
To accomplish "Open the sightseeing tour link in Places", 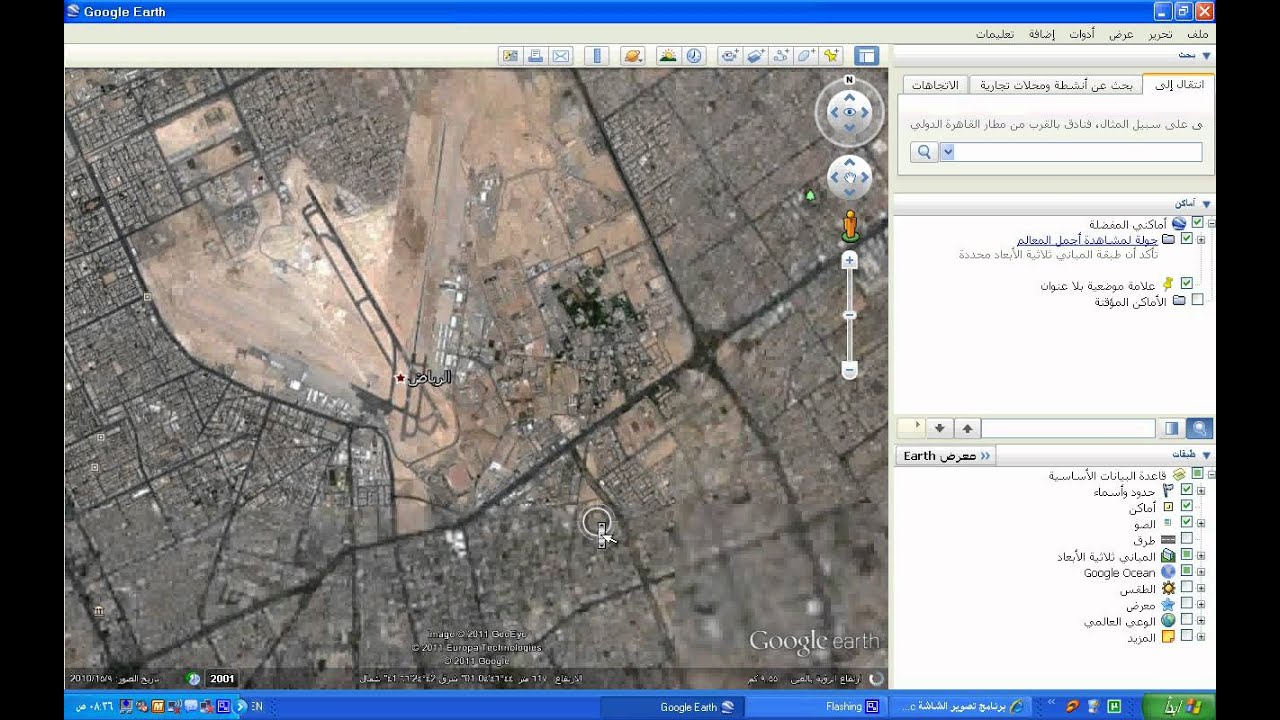I will (x=1087, y=240).
